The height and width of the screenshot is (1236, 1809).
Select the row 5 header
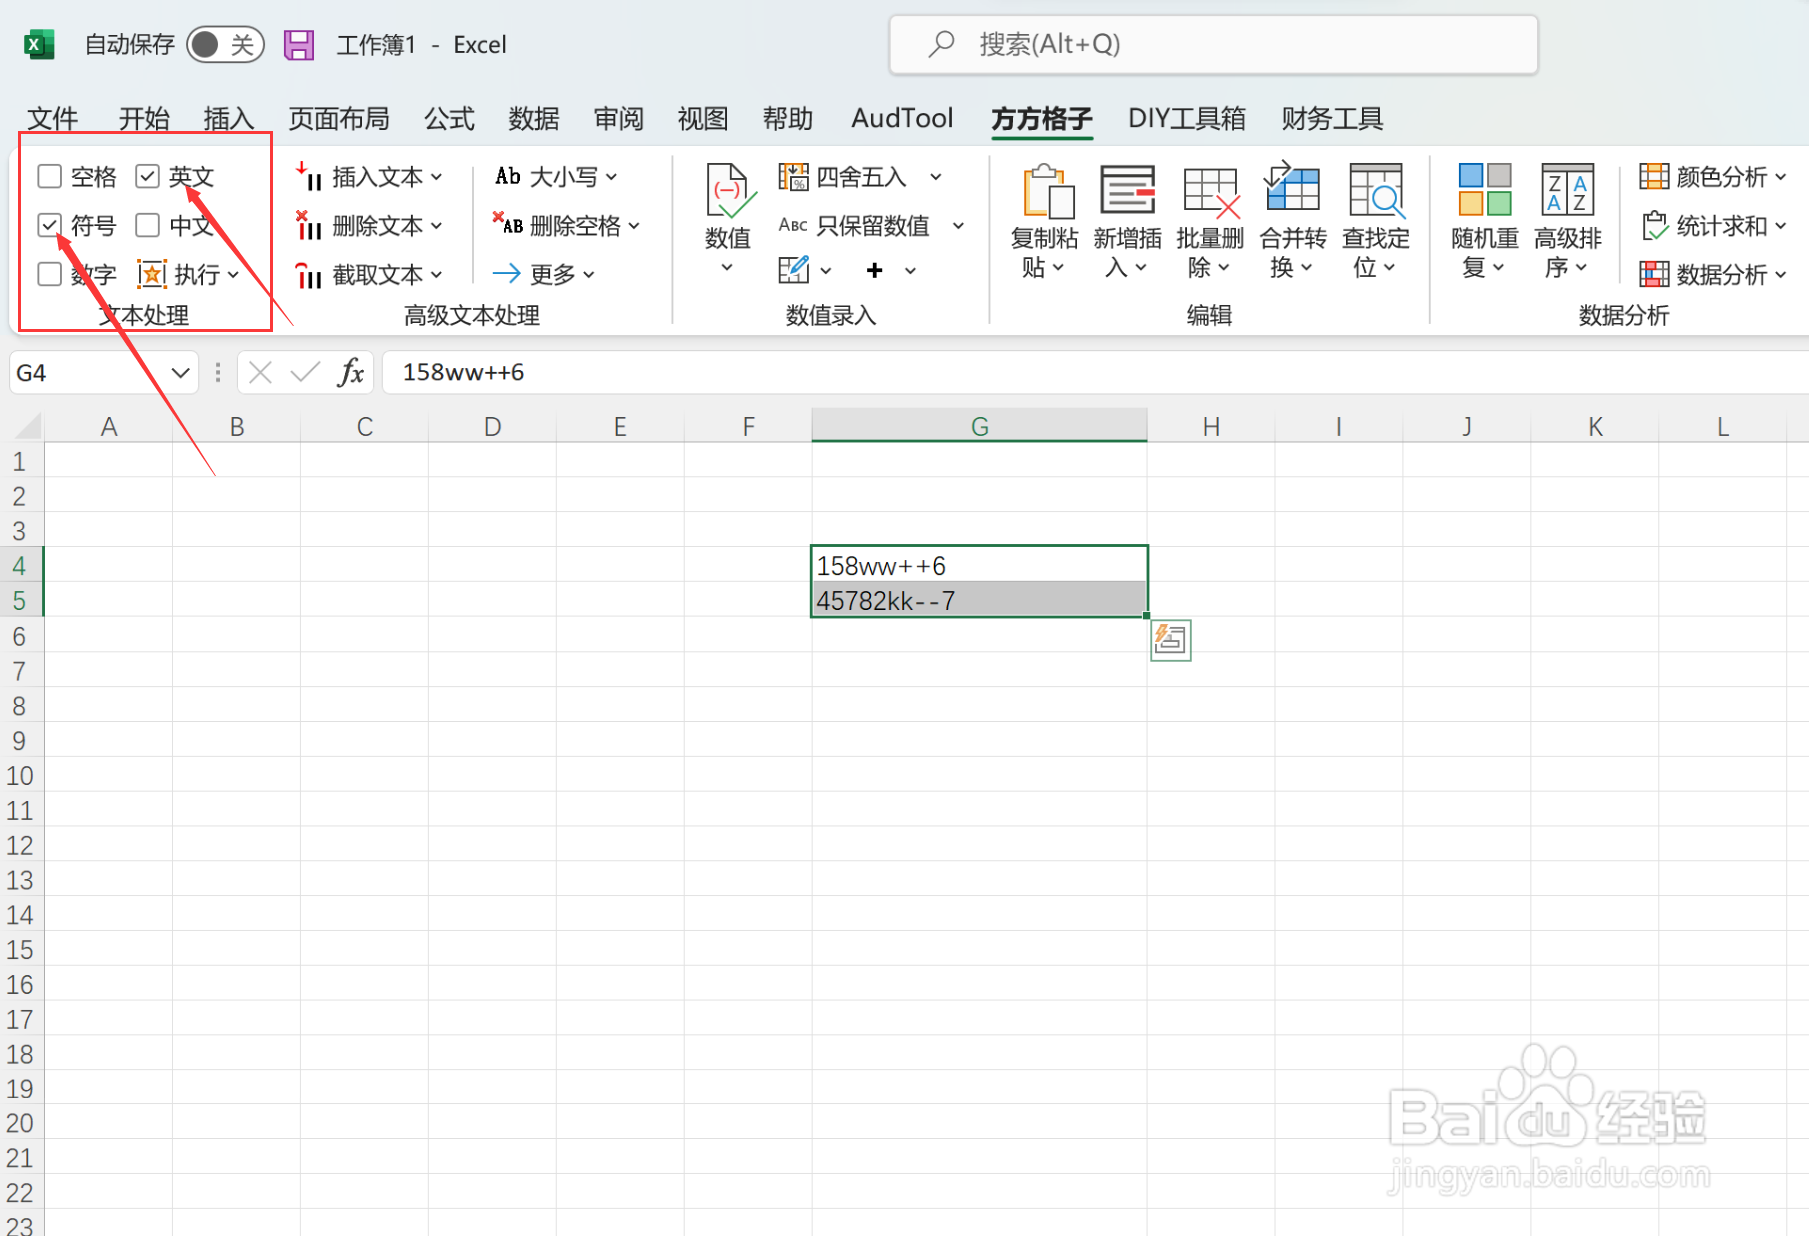20,601
